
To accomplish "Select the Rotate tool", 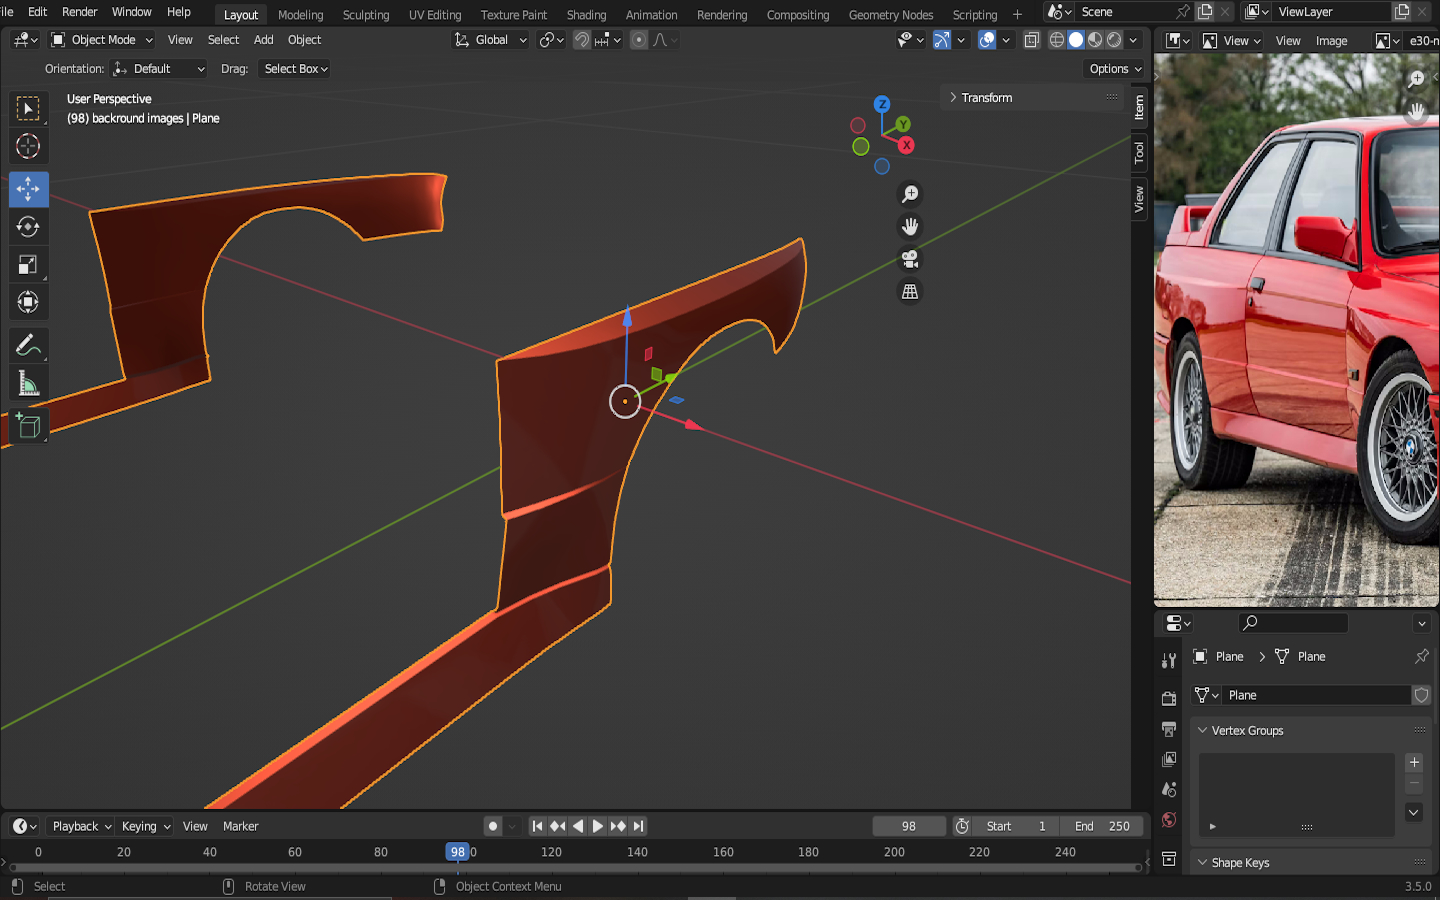I will point(28,227).
